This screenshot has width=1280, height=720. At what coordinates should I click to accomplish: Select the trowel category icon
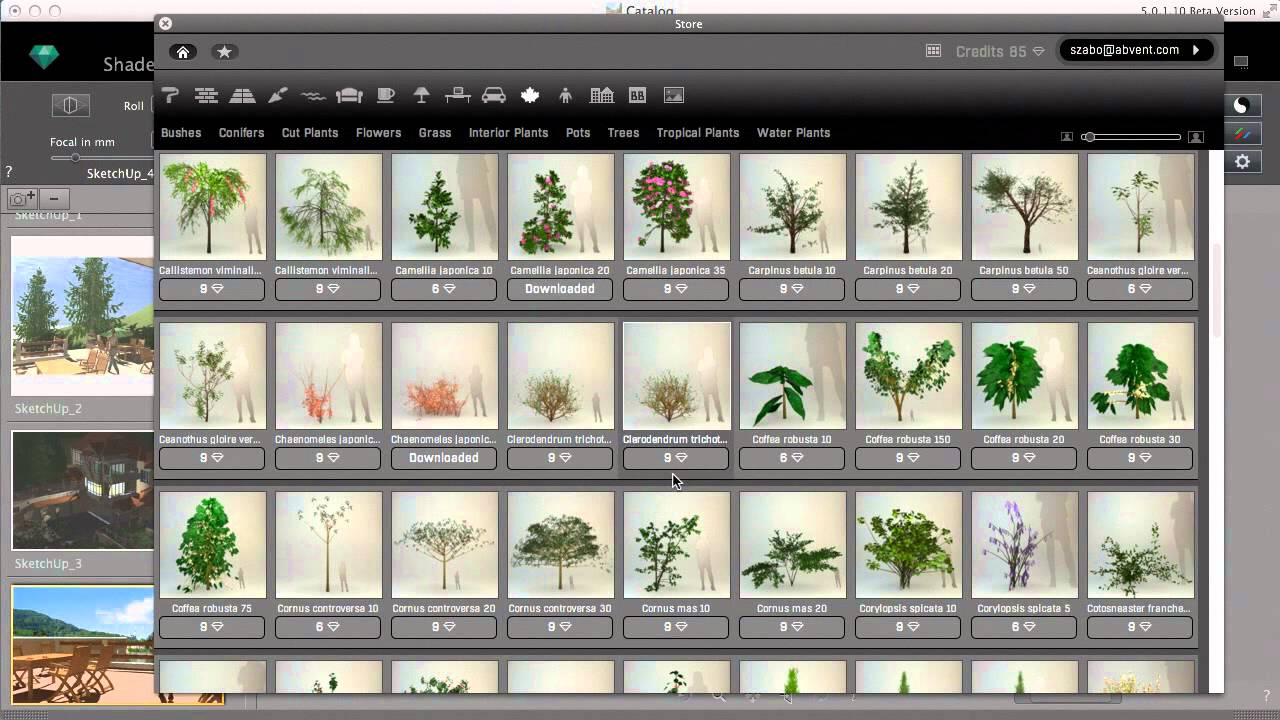(x=278, y=95)
